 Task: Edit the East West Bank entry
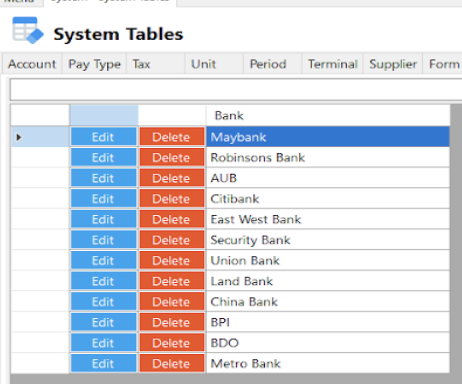pos(104,219)
